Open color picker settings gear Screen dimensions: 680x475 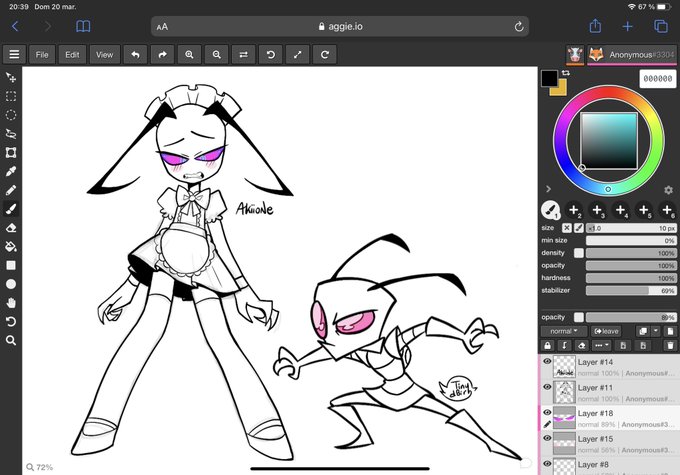pos(668,190)
